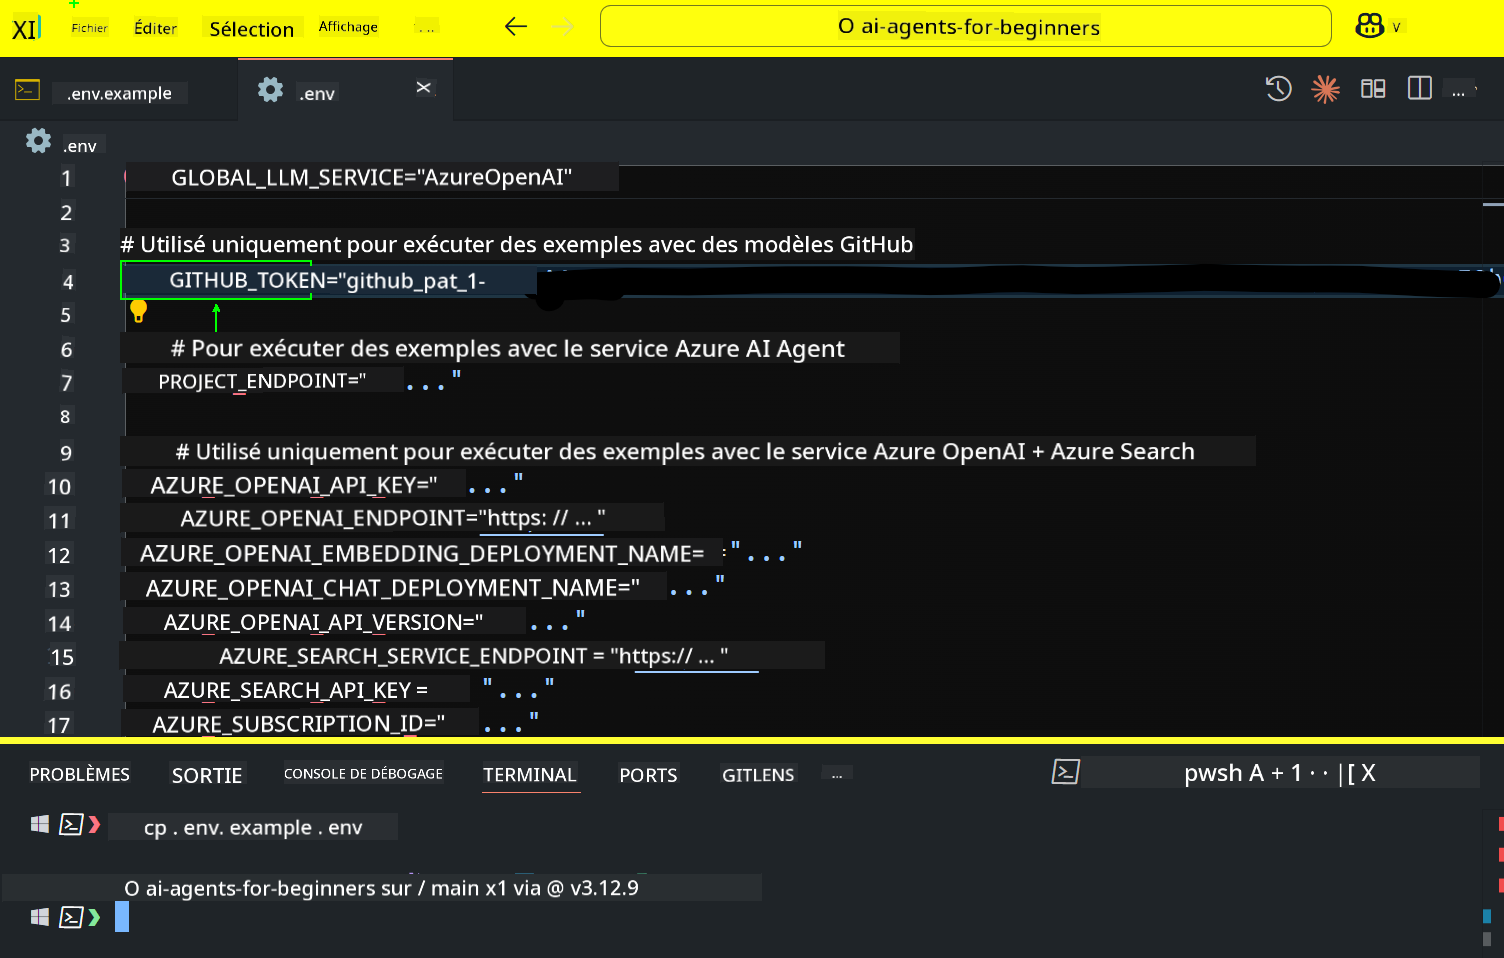This screenshot has height=958, width=1504.
Task: Click the GLOBAL_LLM_SERVICE line
Action: click(371, 177)
